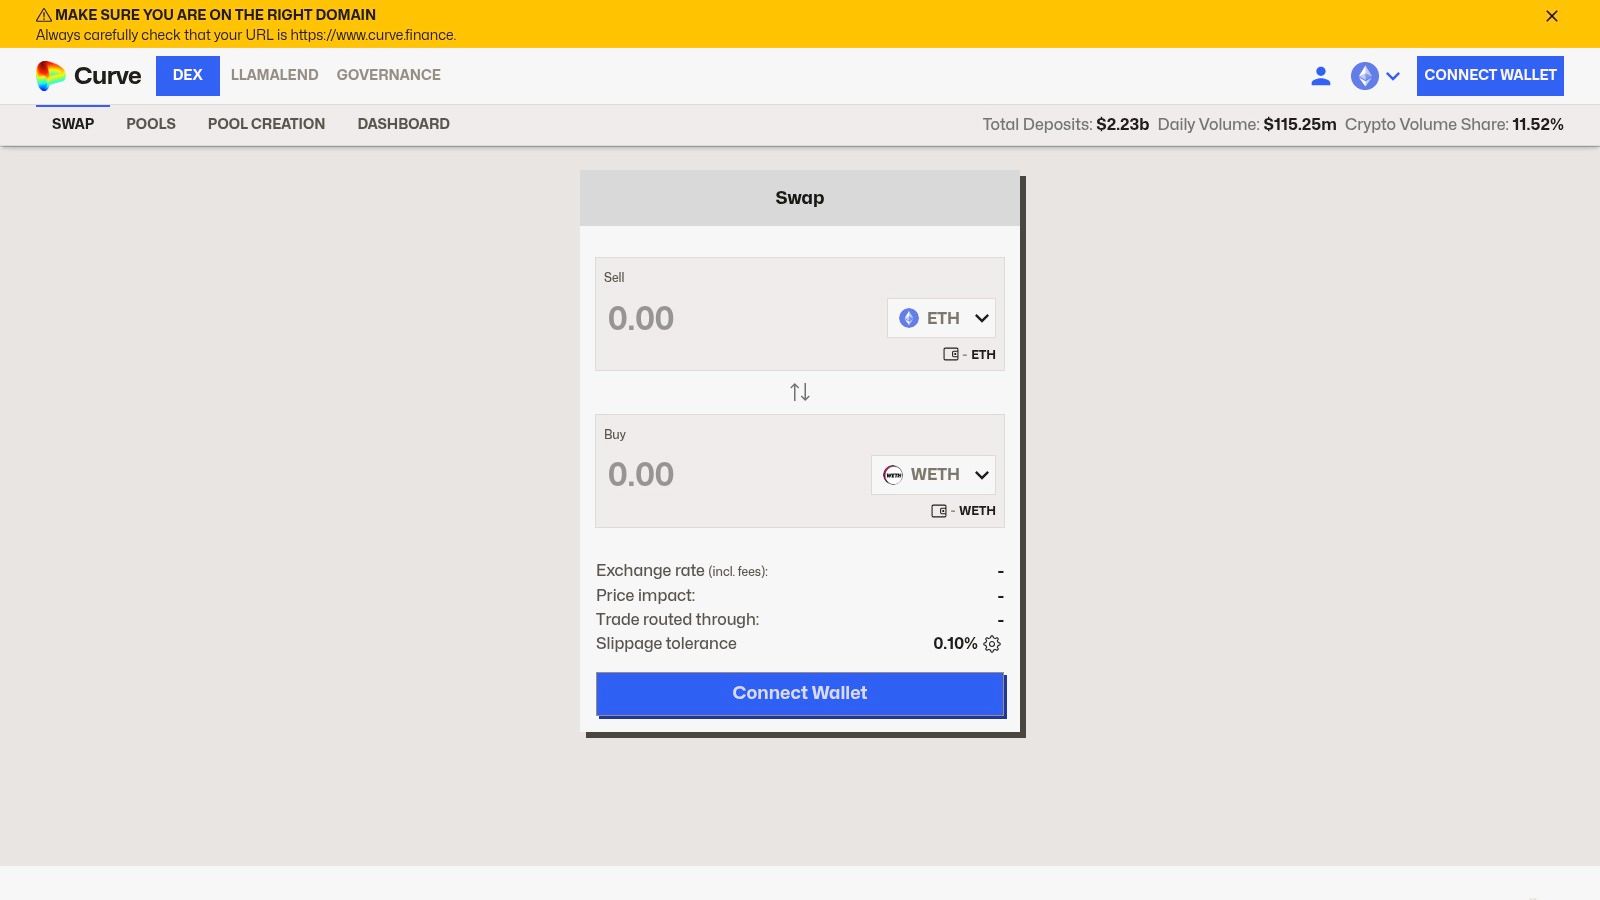Click the Swap panel heading
The width and height of the screenshot is (1600, 900).
click(800, 198)
